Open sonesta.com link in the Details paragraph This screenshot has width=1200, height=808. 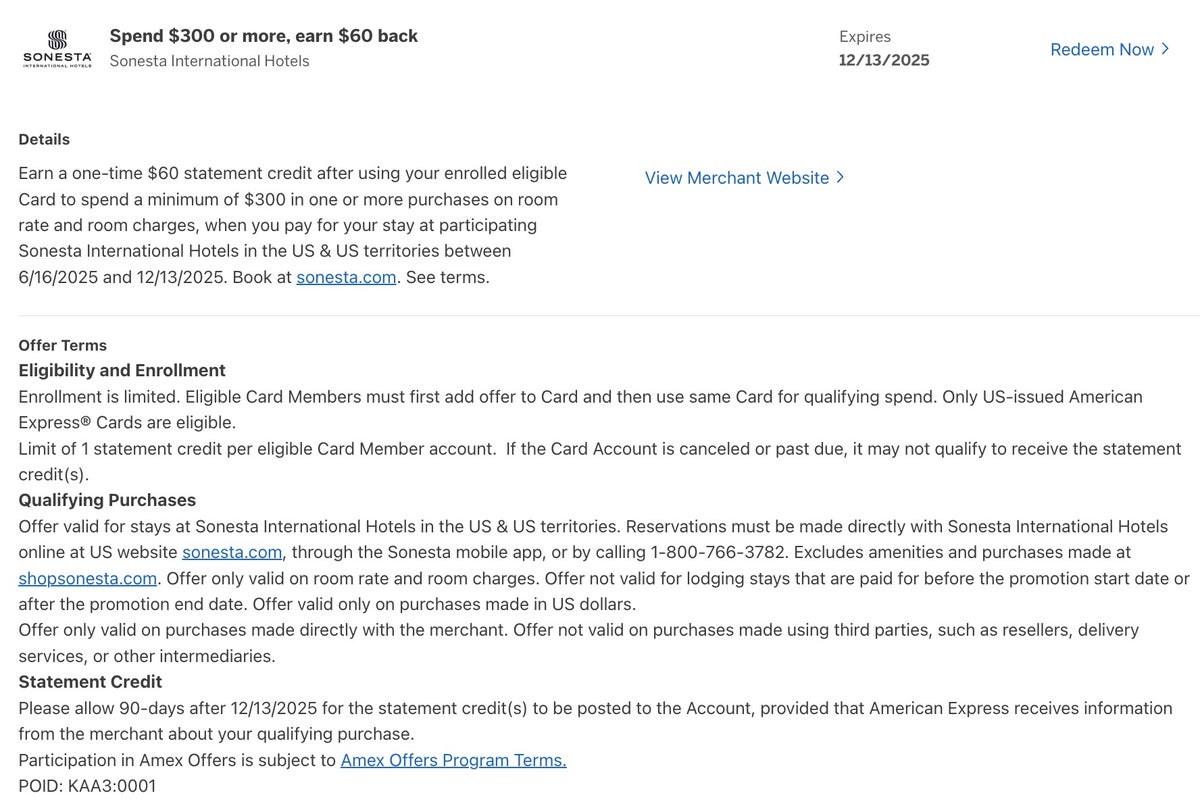pos(346,277)
